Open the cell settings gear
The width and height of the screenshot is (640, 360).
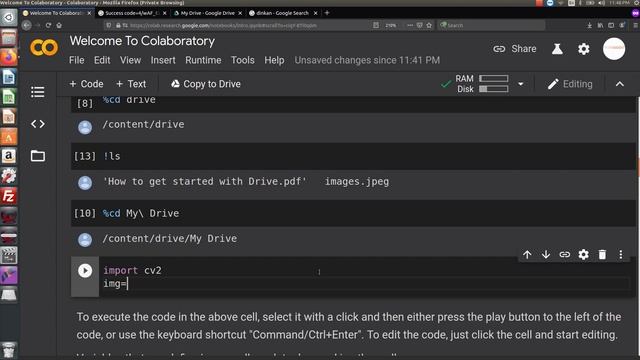[x=583, y=255]
